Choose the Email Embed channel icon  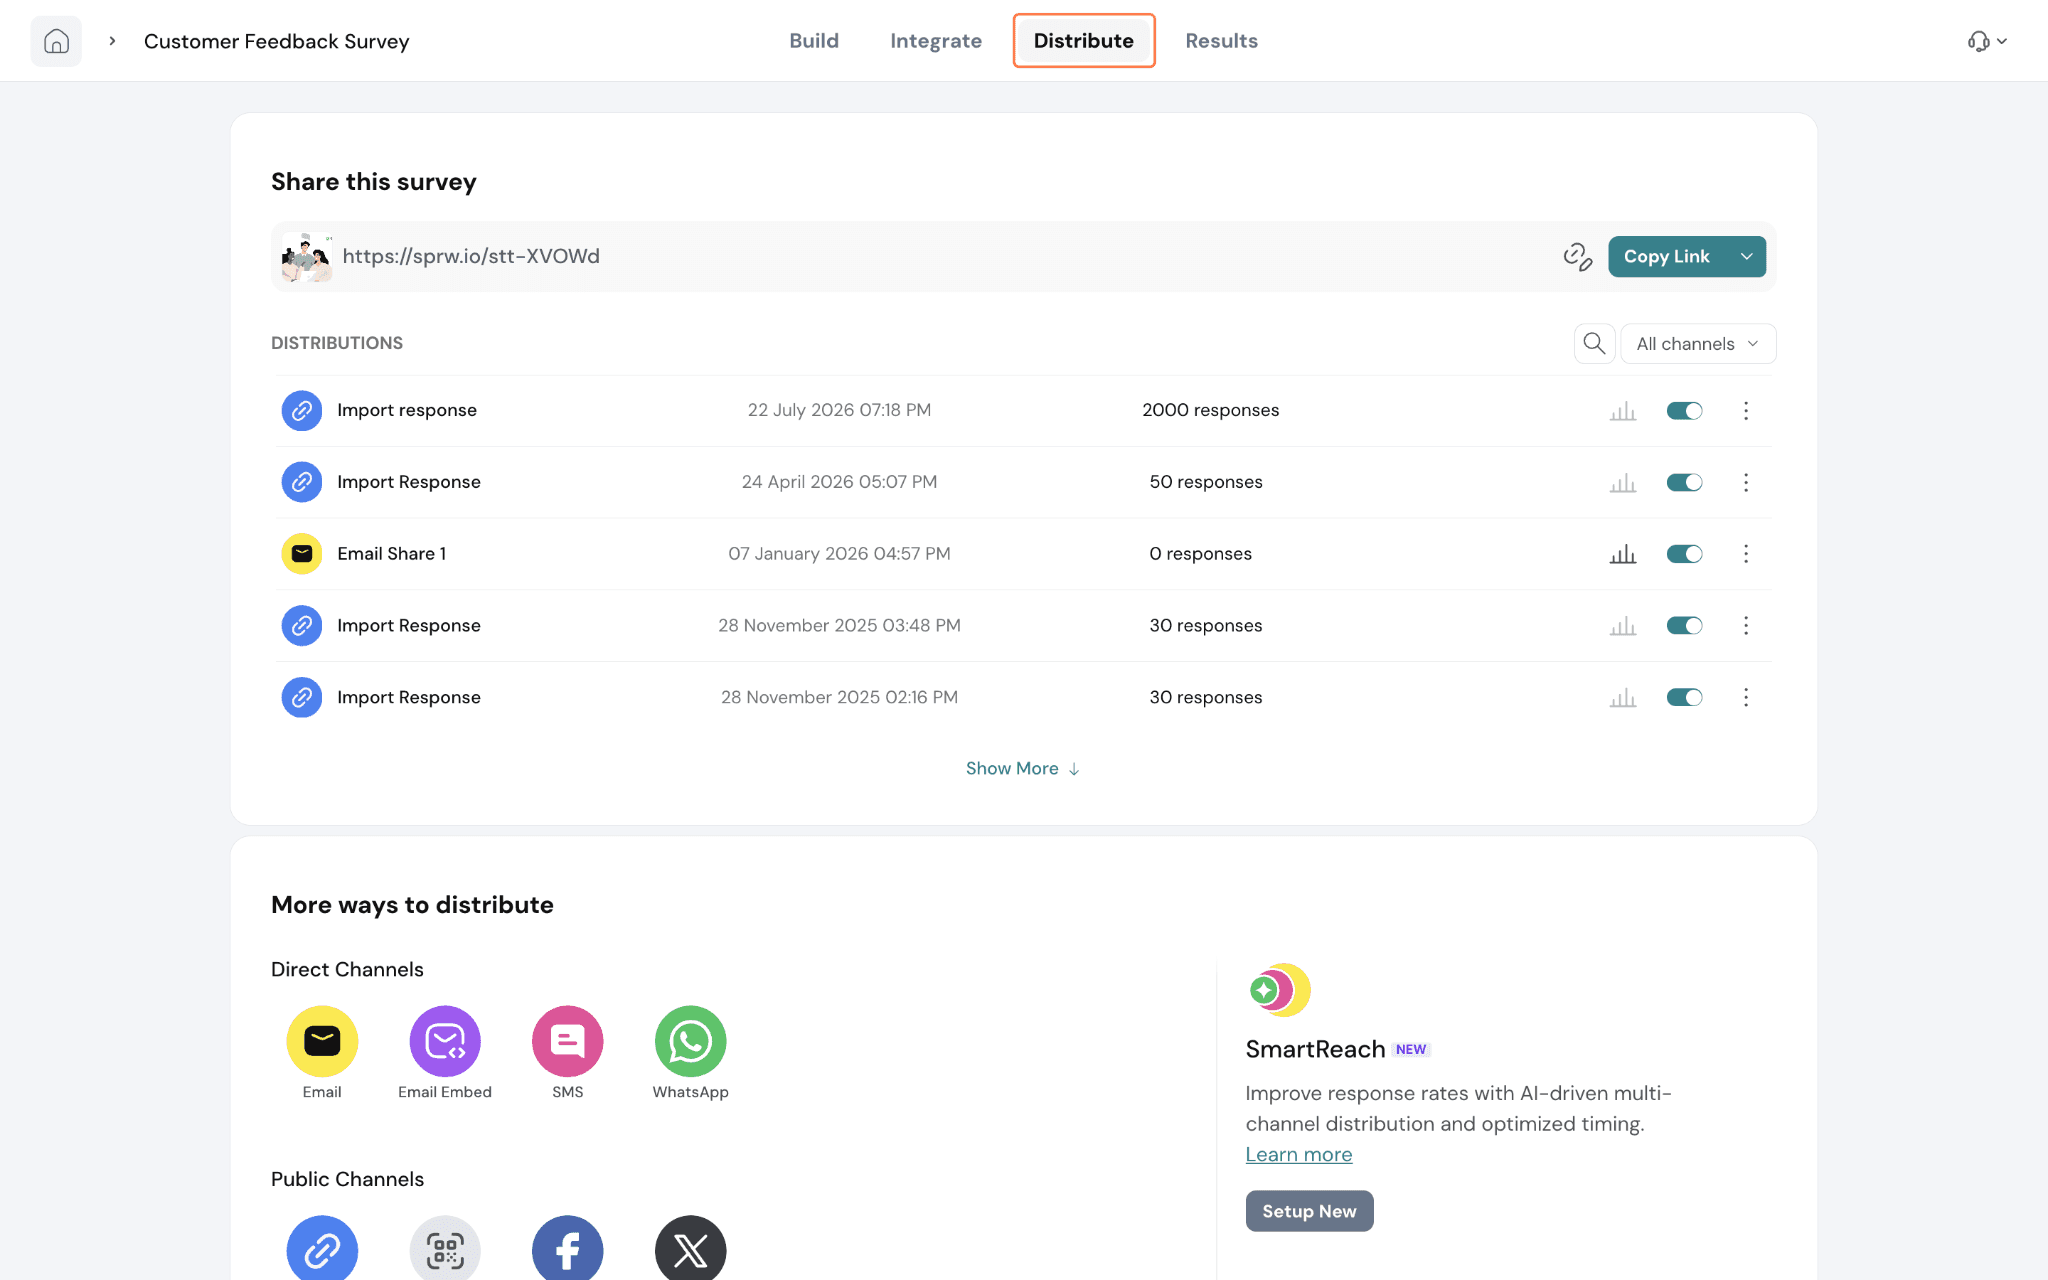(445, 1041)
